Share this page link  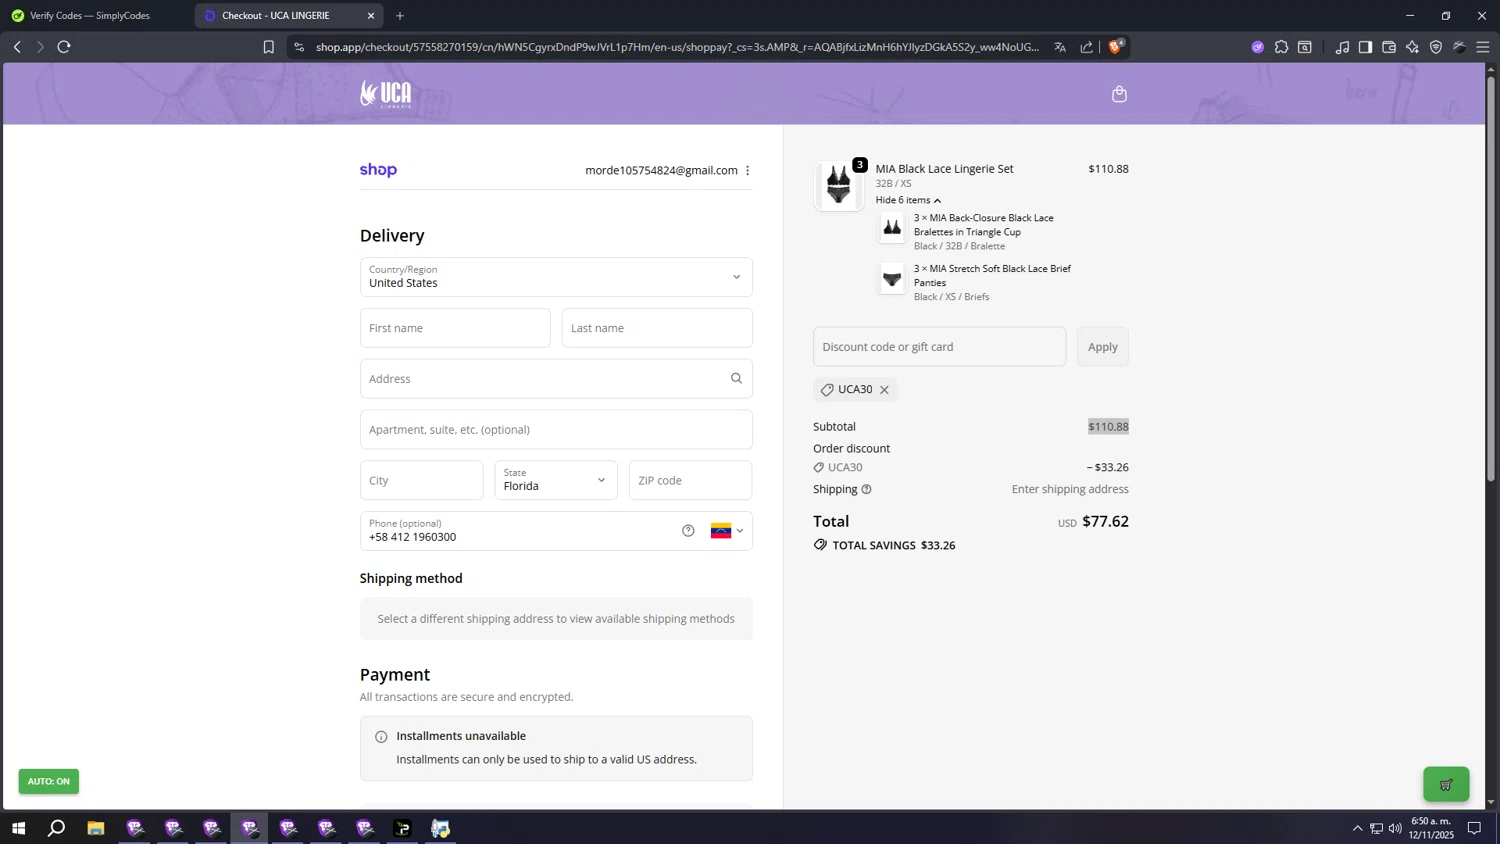click(x=1087, y=47)
